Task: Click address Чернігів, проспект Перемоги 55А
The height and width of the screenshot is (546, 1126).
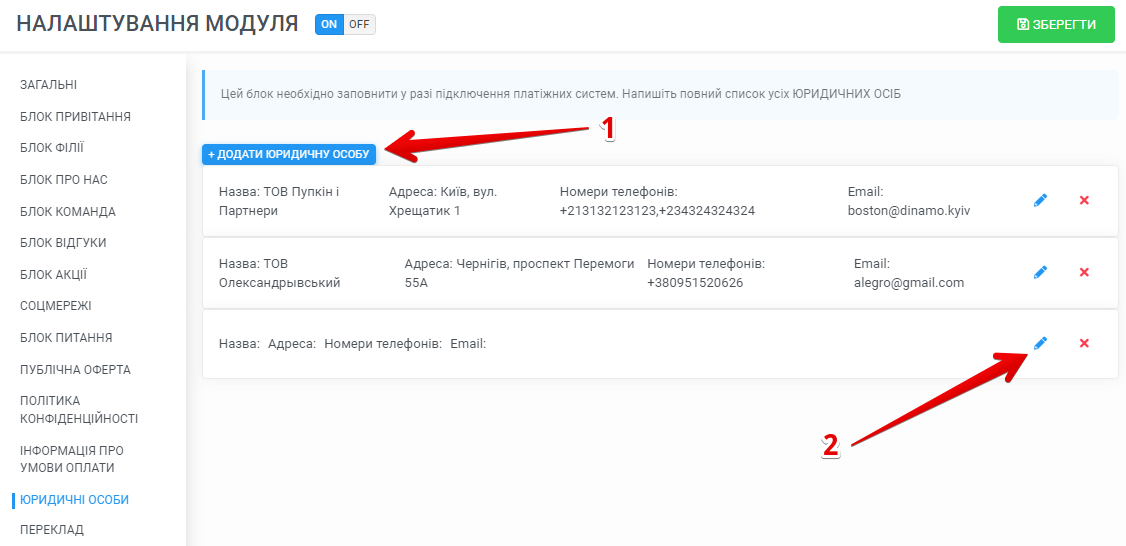Action: coord(519,274)
